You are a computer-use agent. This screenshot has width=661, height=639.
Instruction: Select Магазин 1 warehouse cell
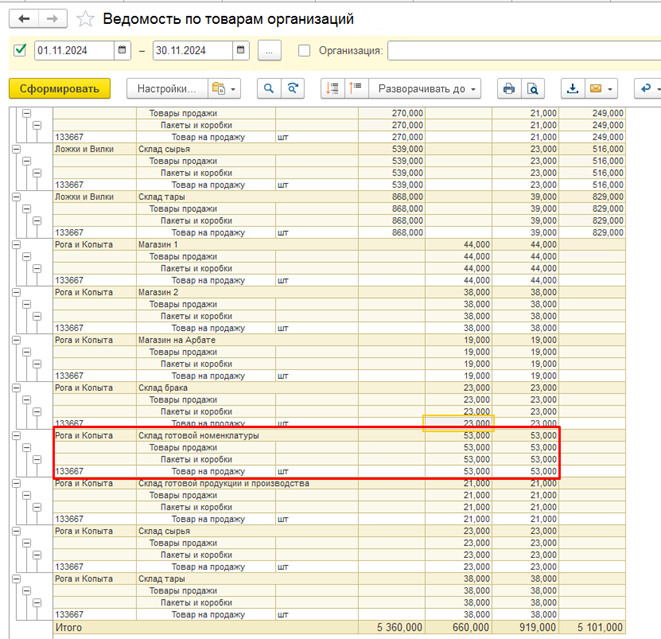(x=247, y=244)
